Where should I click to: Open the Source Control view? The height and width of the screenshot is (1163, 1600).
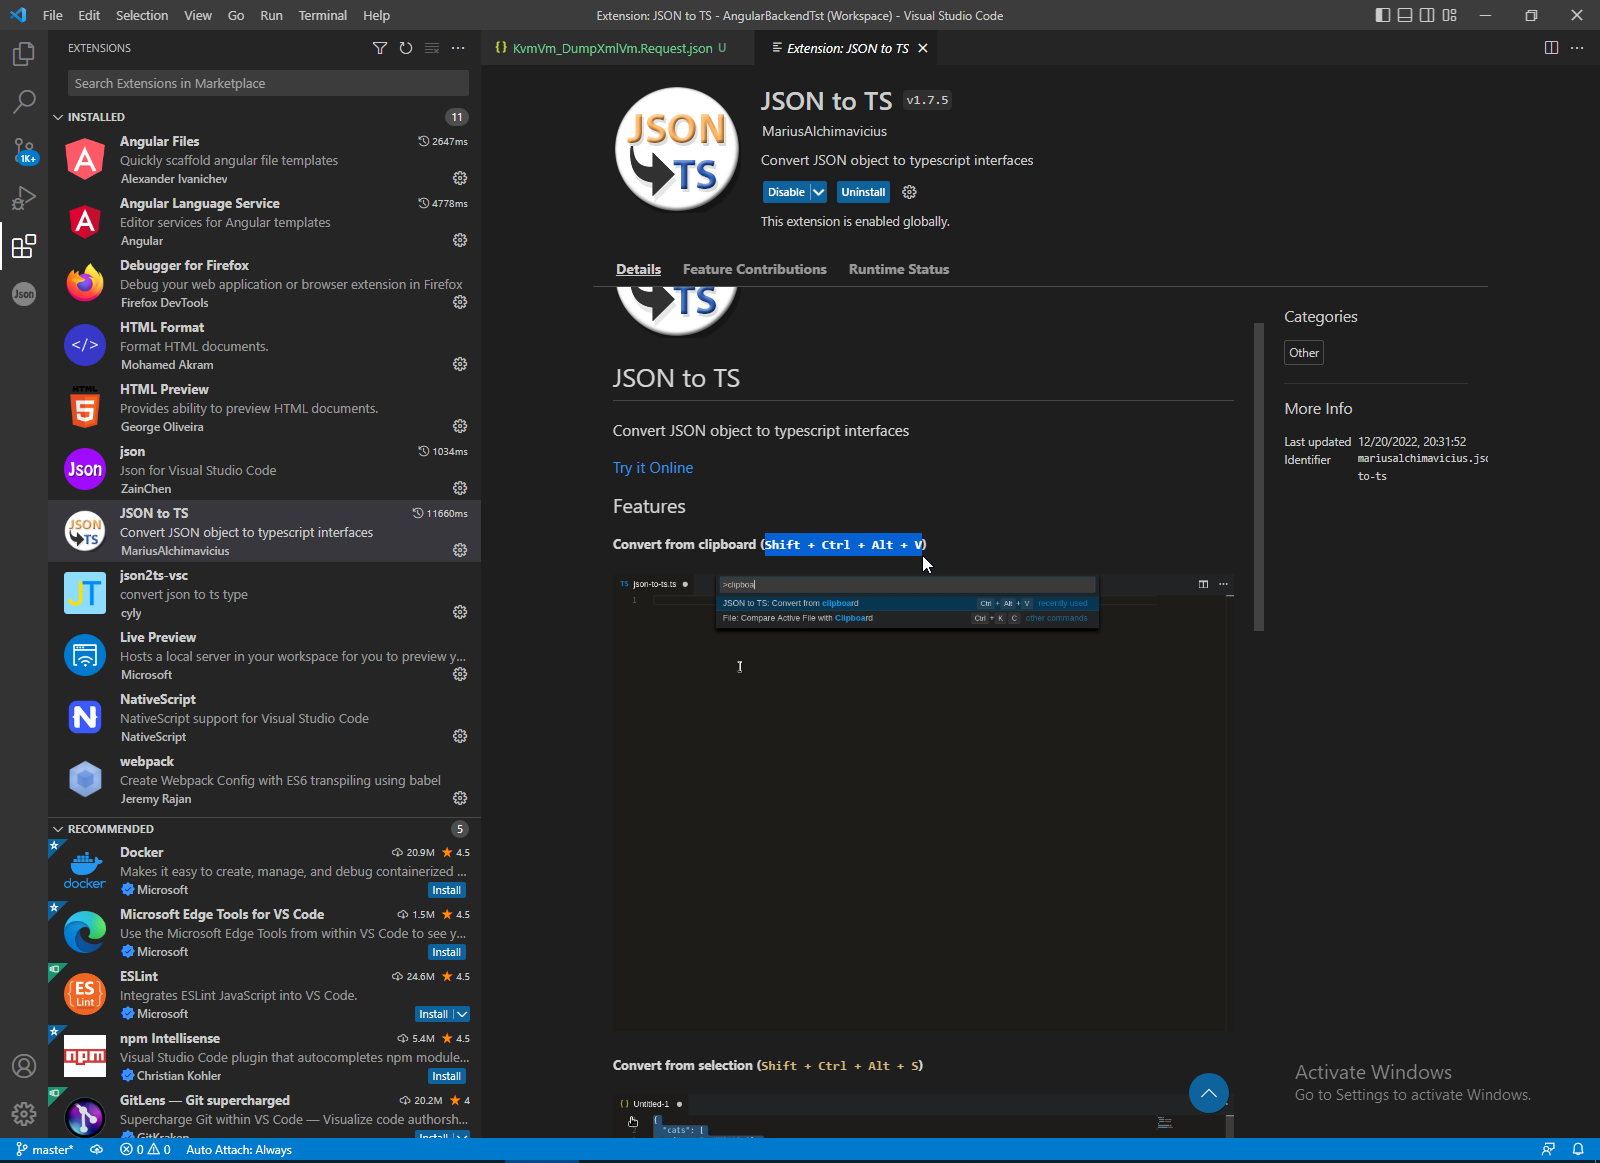pyautogui.click(x=24, y=150)
